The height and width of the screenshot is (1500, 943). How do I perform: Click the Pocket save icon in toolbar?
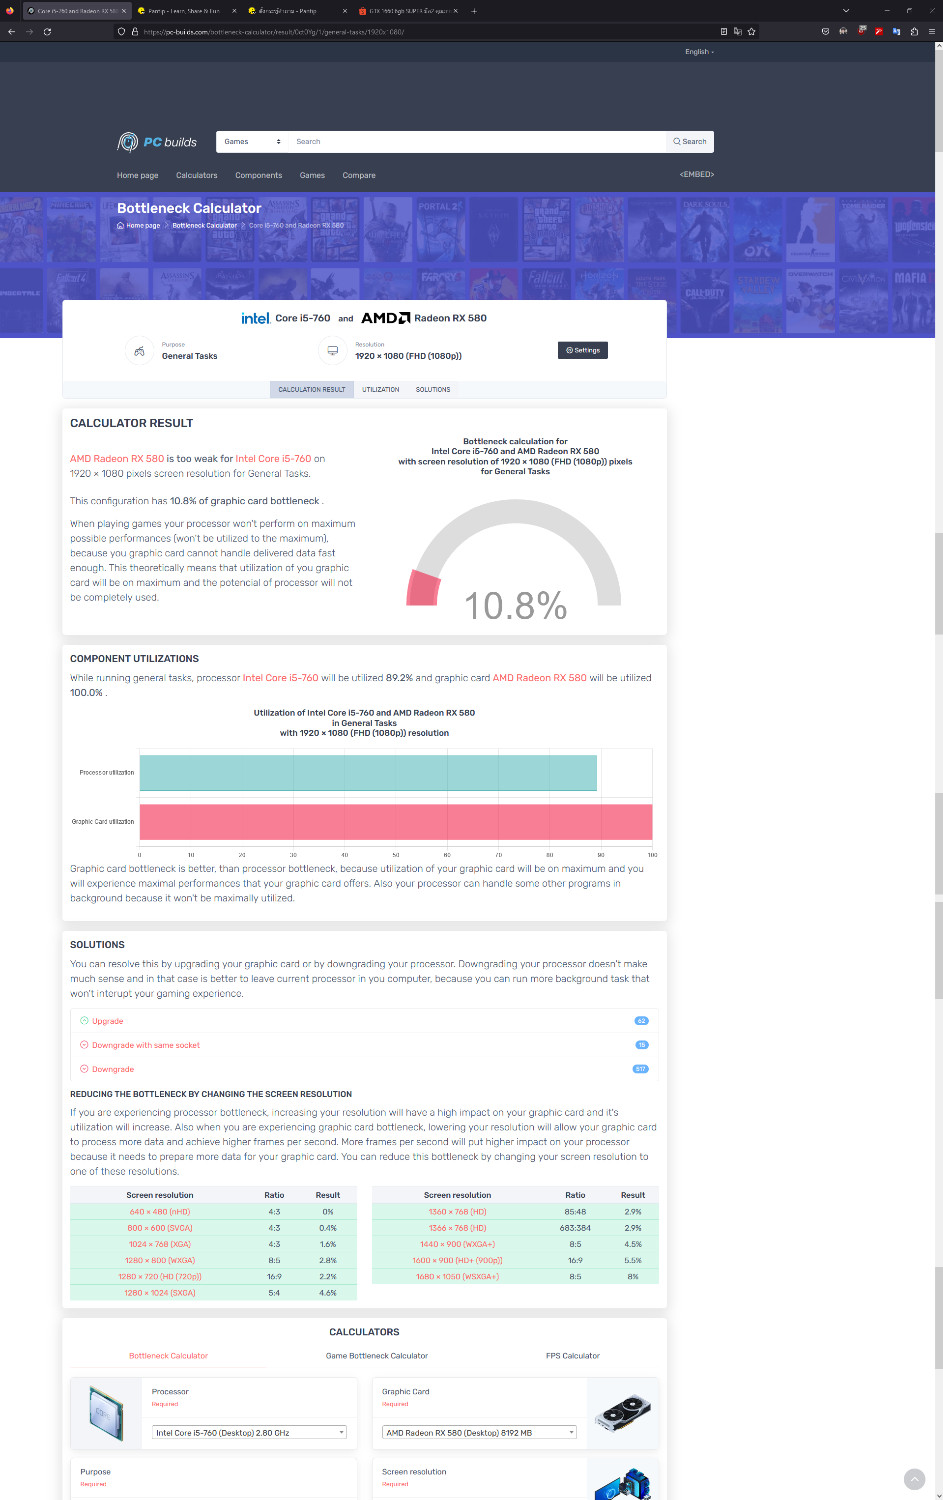click(x=825, y=31)
